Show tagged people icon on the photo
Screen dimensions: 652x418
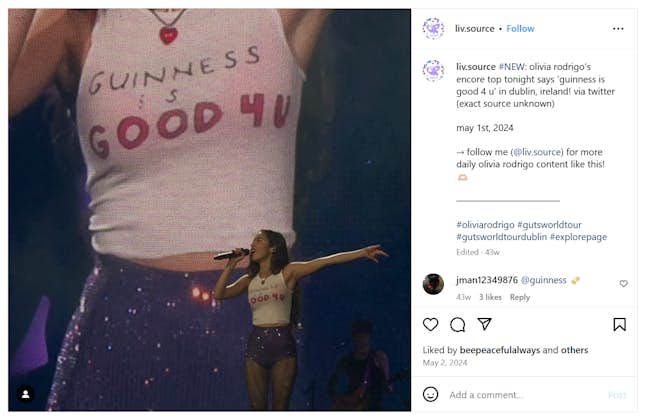pyautogui.click(x=26, y=394)
